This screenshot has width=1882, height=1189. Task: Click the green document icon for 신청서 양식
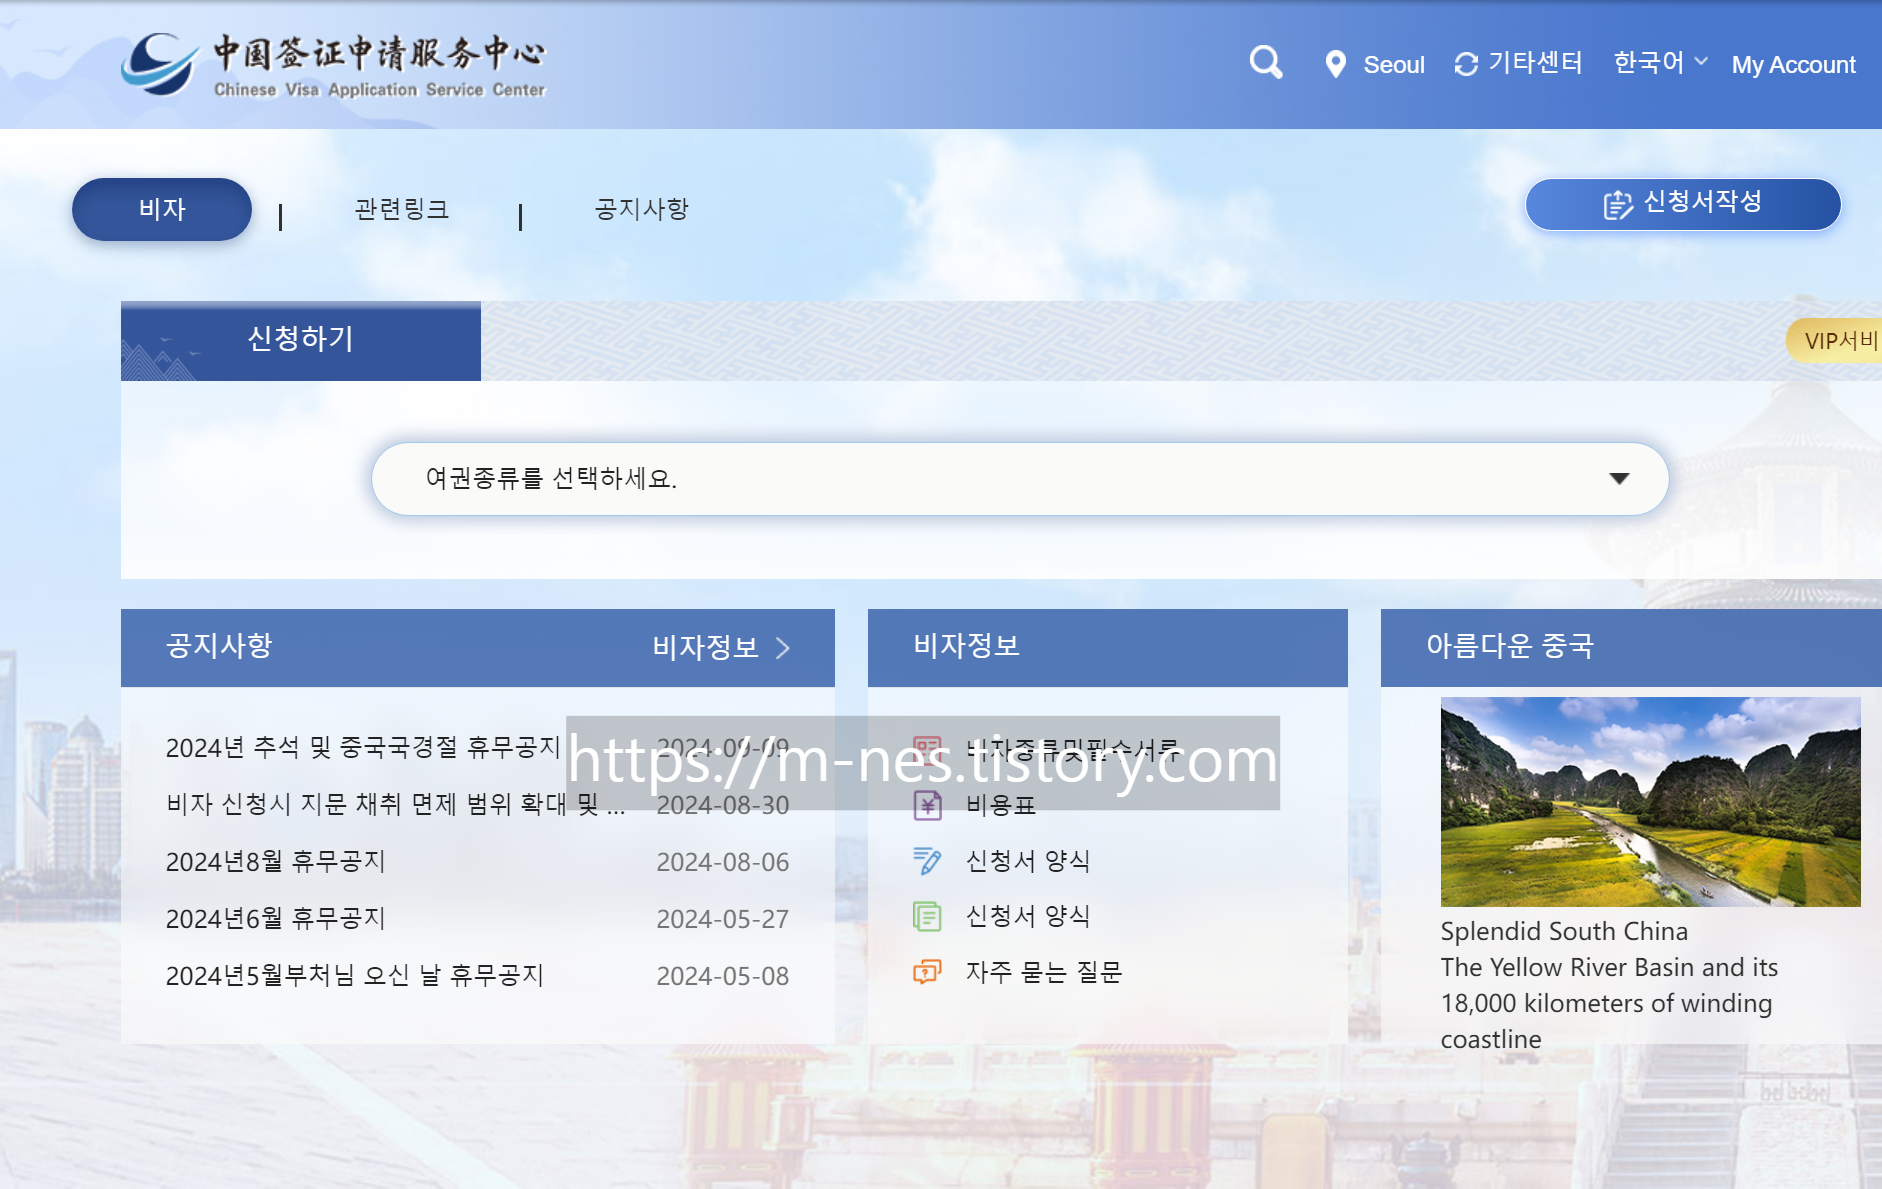(927, 916)
